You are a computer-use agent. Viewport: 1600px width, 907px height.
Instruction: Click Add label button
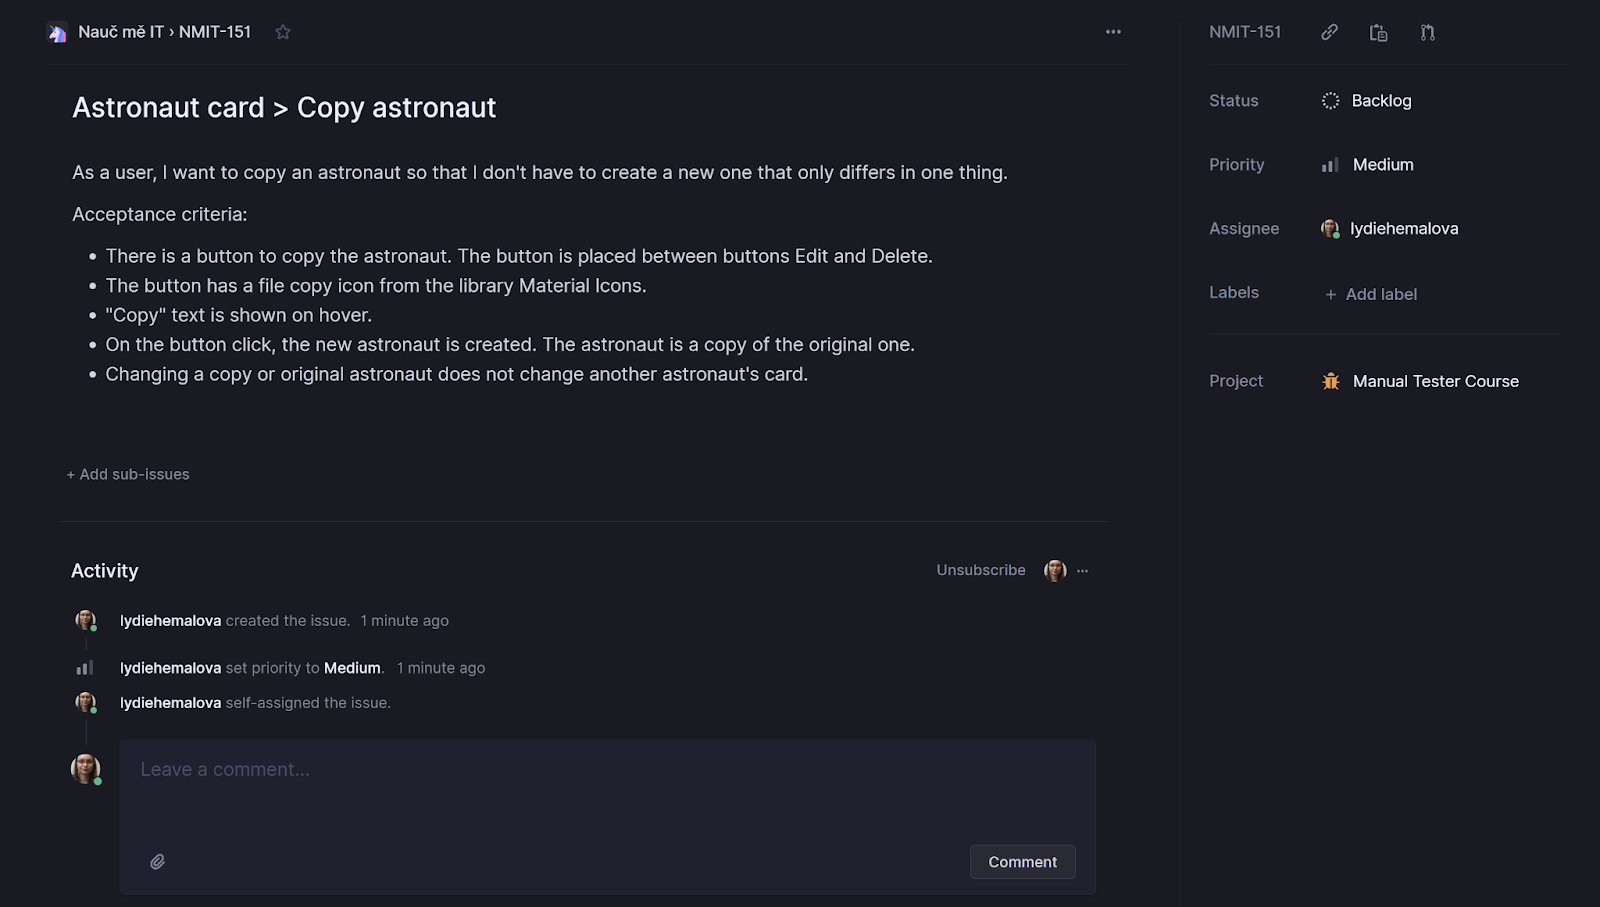[1371, 294]
